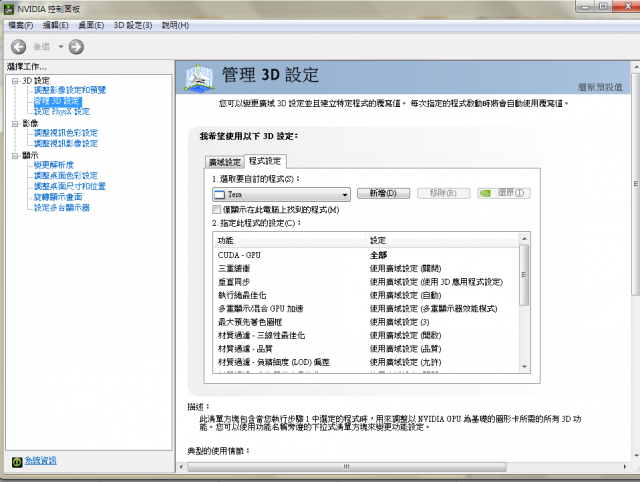The height and width of the screenshot is (482, 640).
Task: Click the horizontal scrollbar right arrow
Action: coord(624,466)
